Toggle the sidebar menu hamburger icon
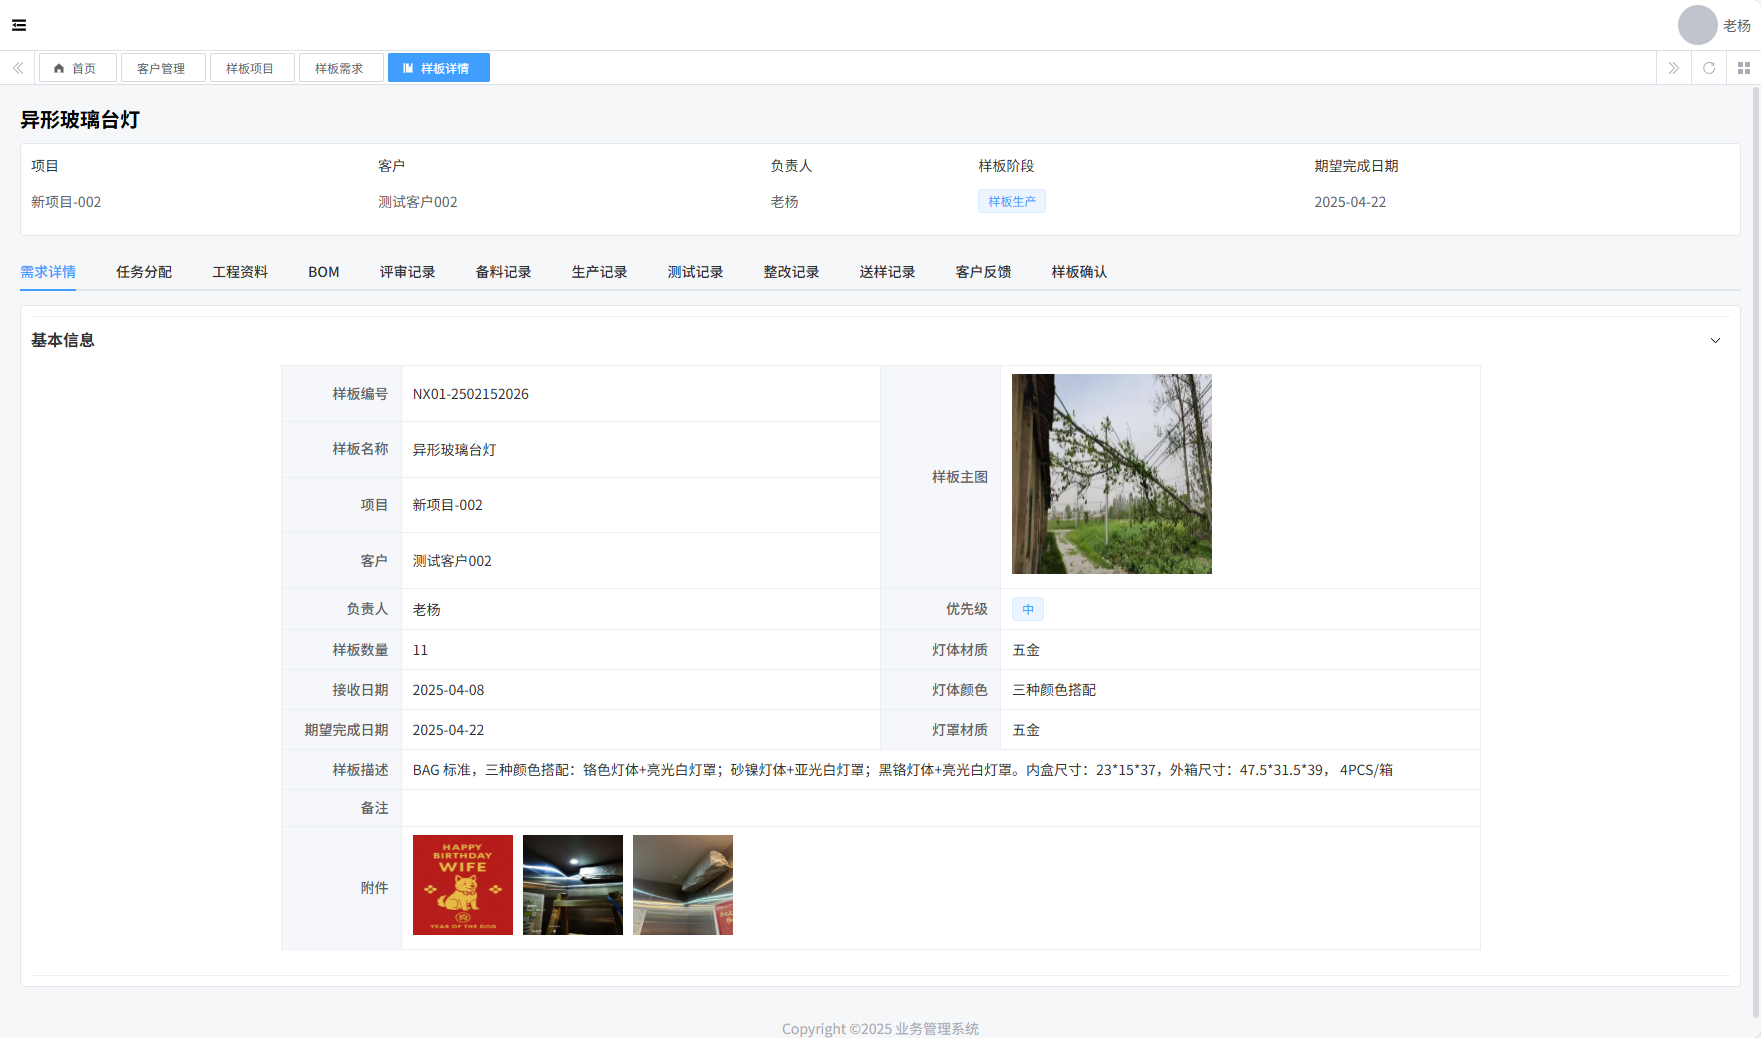The image size is (1761, 1038). pos(19,25)
